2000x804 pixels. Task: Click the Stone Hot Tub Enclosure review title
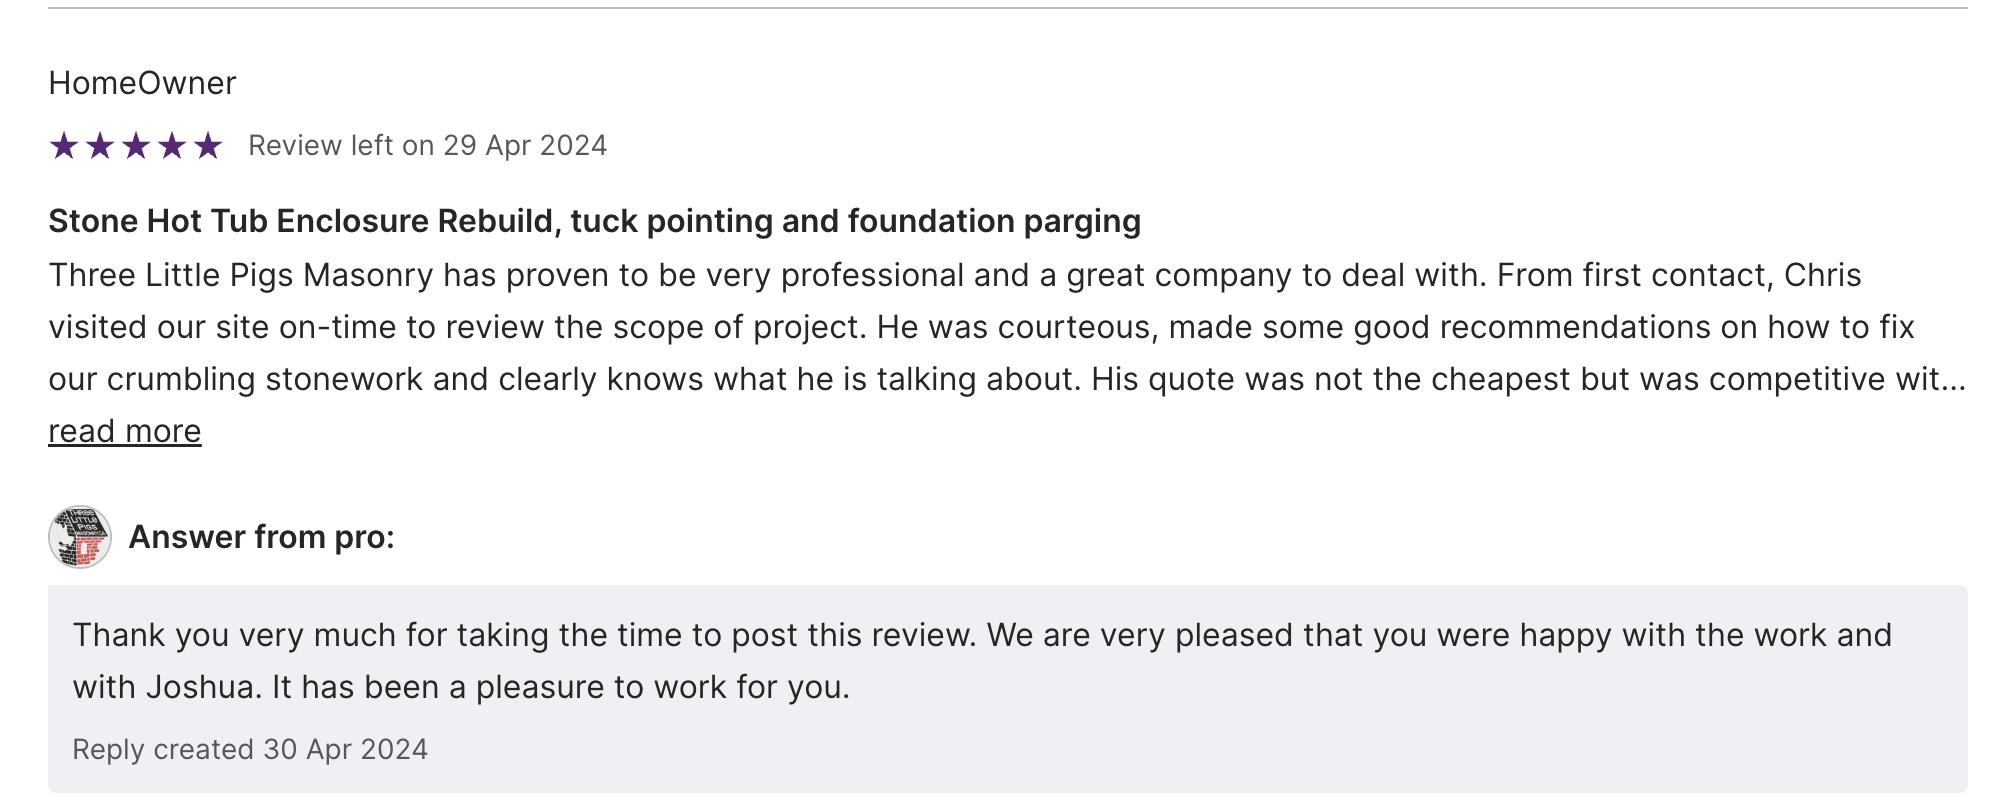click(x=594, y=221)
